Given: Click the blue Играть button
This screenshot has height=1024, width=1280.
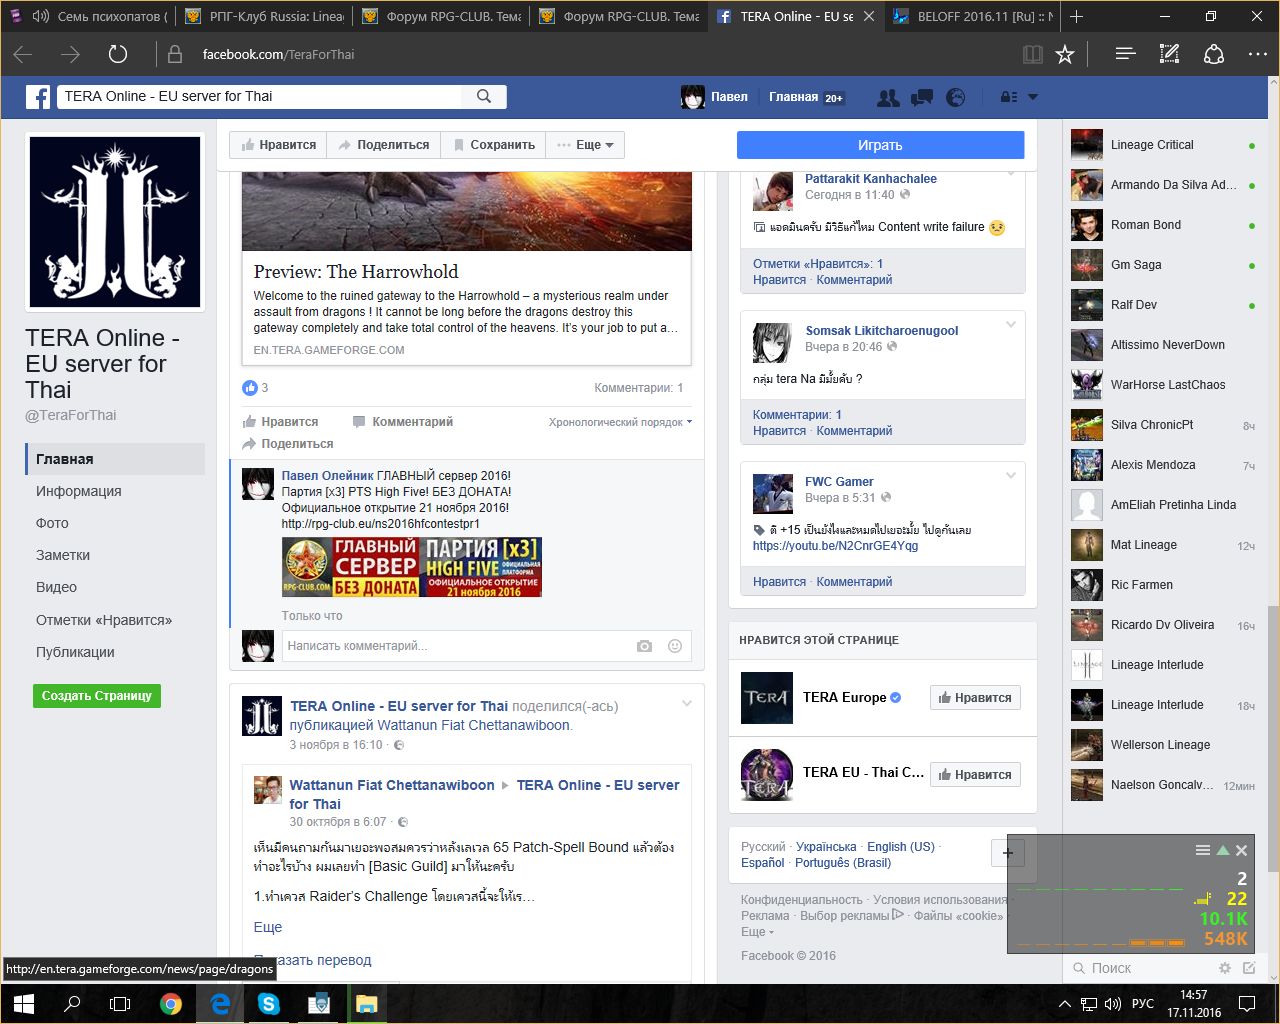Looking at the screenshot, I should 880,145.
